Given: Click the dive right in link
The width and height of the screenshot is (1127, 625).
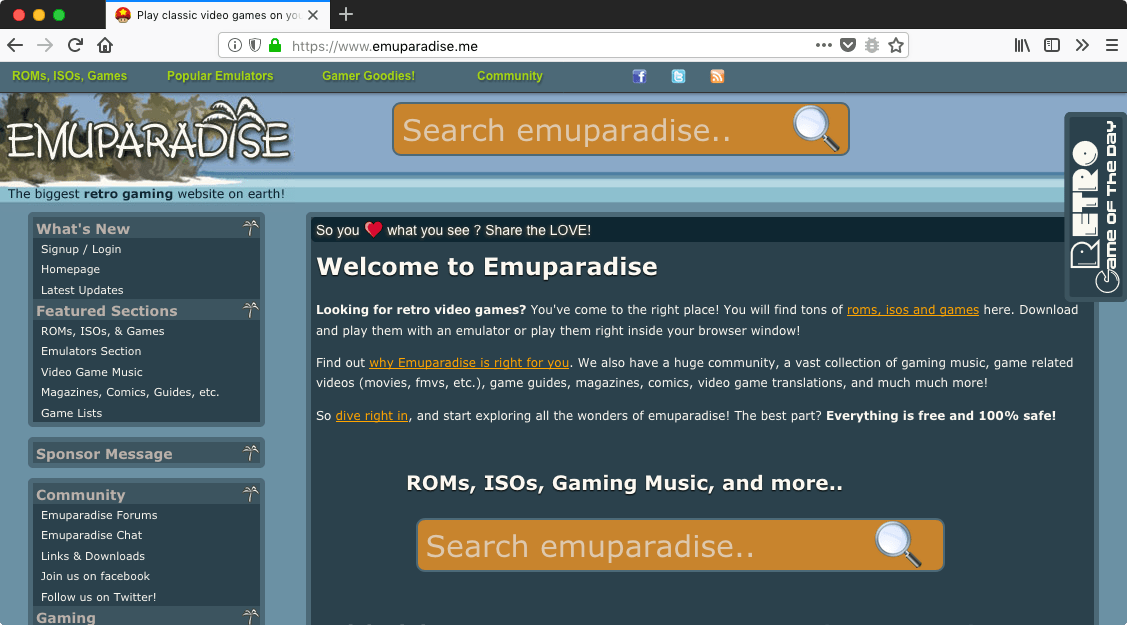Looking at the screenshot, I should pyautogui.click(x=372, y=415).
